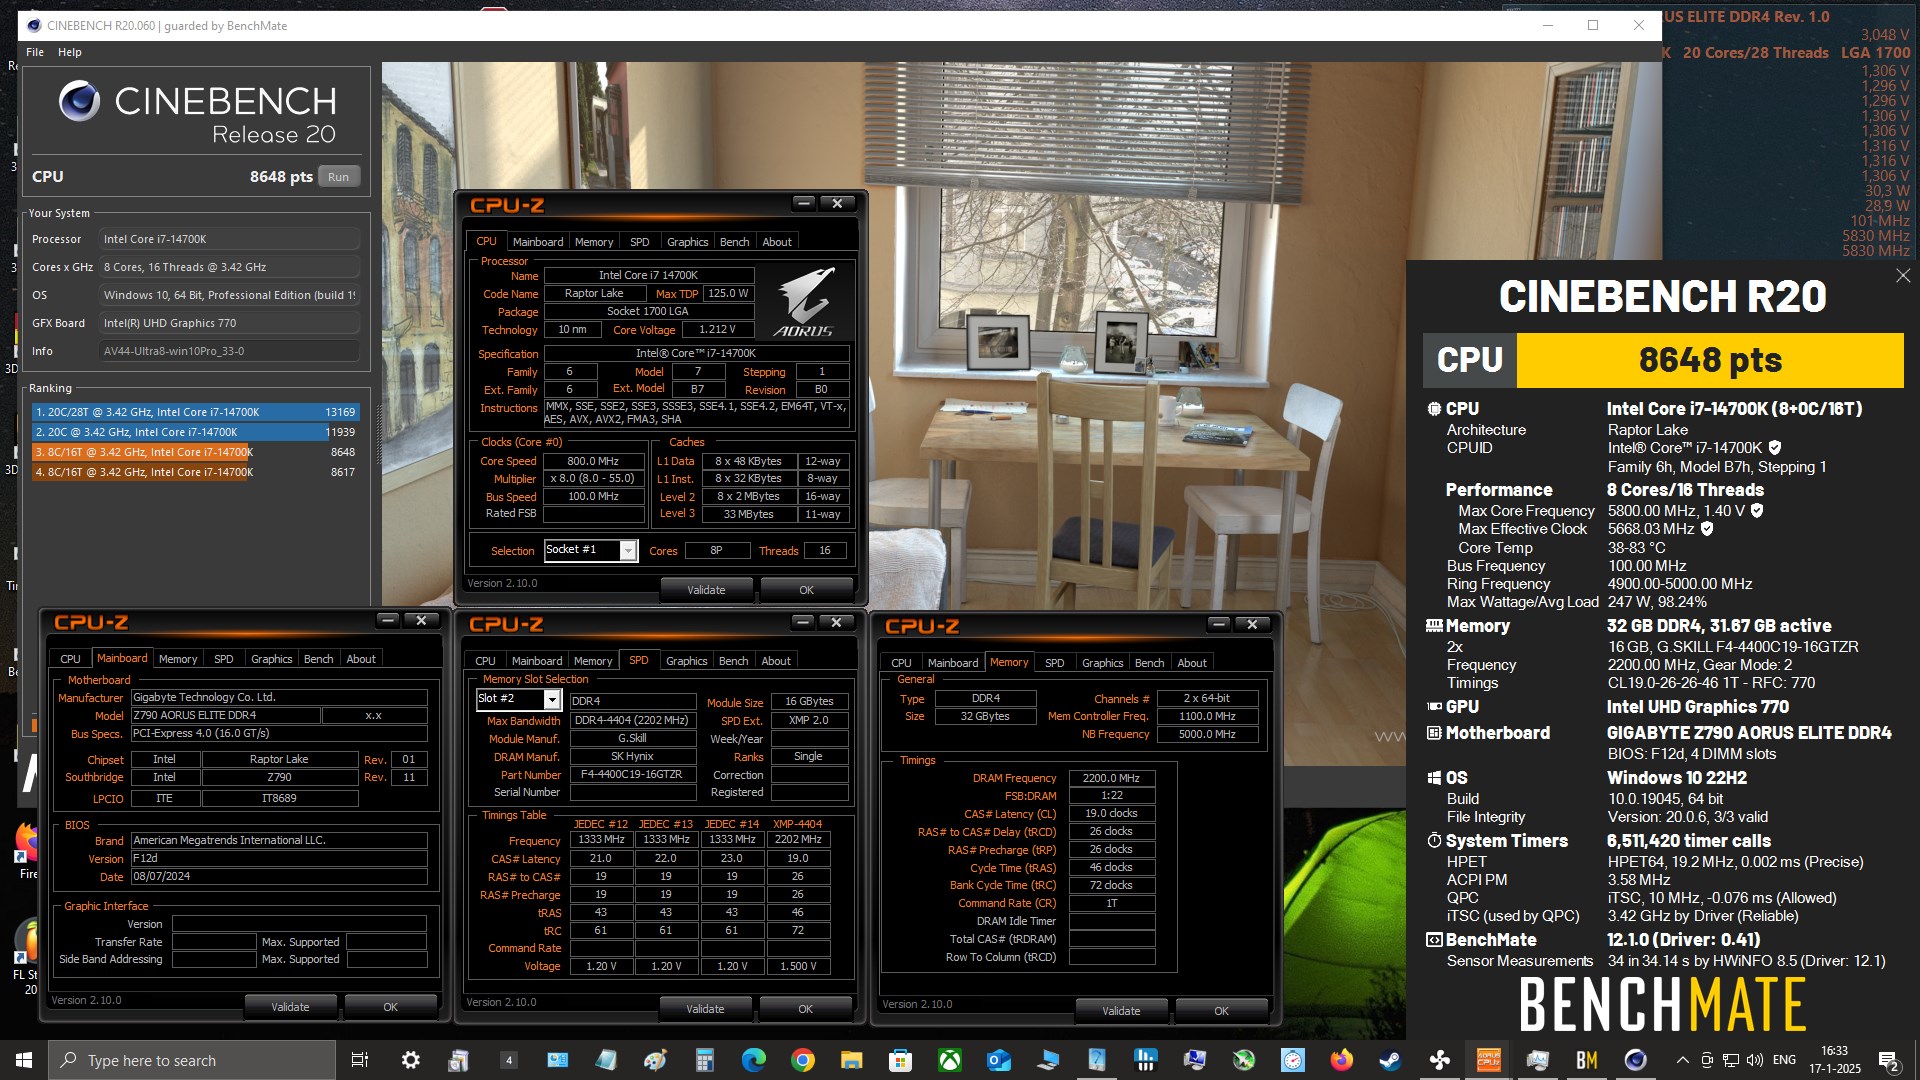Open the ENG language indicator
This screenshot has width=1920, height=1080.
coord(1784,1060)
